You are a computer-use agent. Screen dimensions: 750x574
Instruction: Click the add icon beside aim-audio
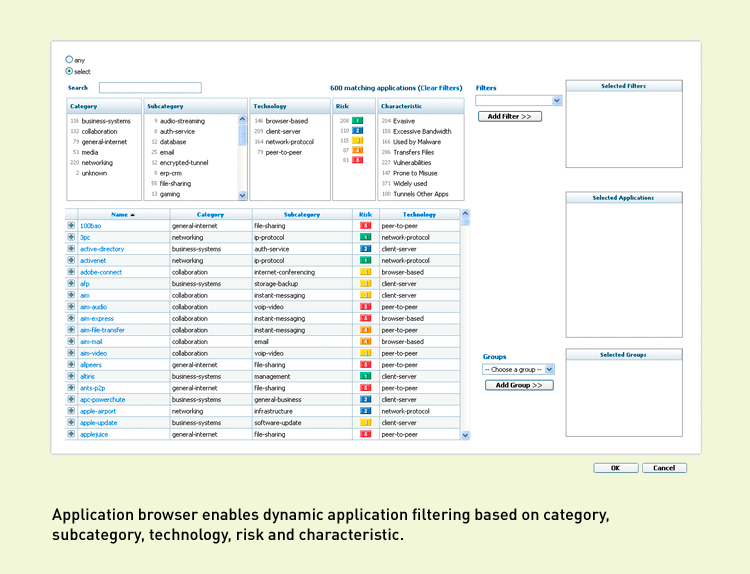click(71, 307)
